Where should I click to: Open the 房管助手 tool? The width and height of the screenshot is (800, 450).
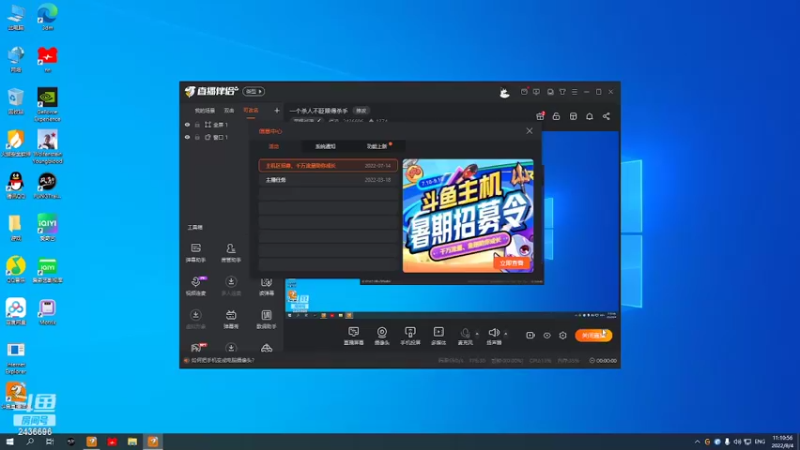tap(231, 253)
